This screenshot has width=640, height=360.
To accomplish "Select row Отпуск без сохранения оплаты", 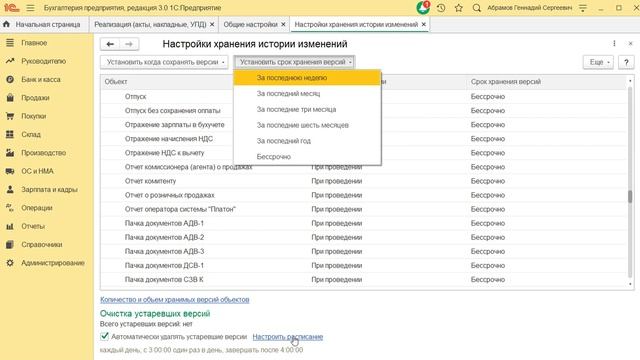I will (173, 111).
